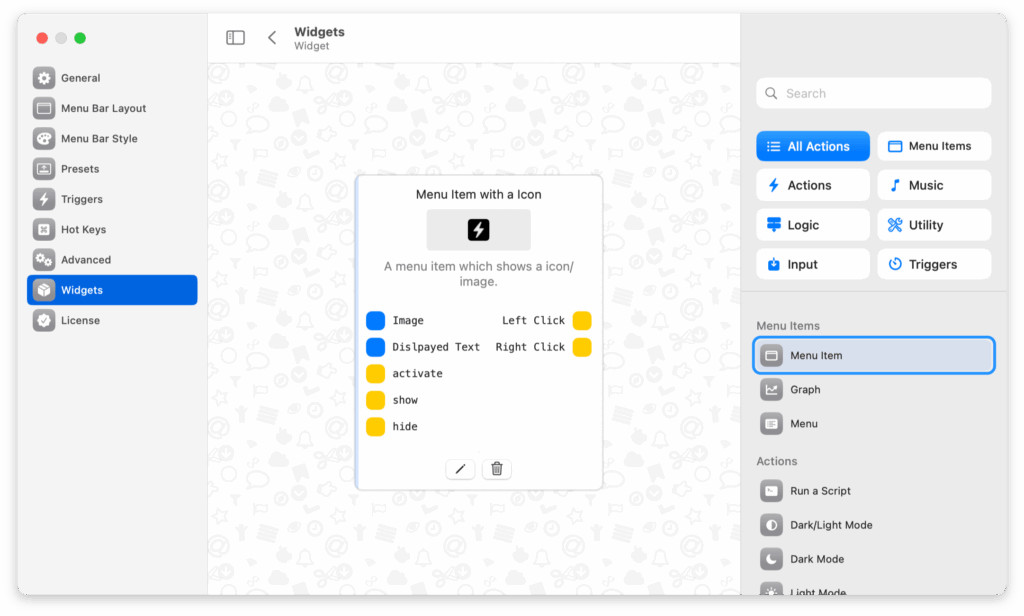Go back using the chevron arrow
The width and height of the screenshot is (1024, 616).
272,38
